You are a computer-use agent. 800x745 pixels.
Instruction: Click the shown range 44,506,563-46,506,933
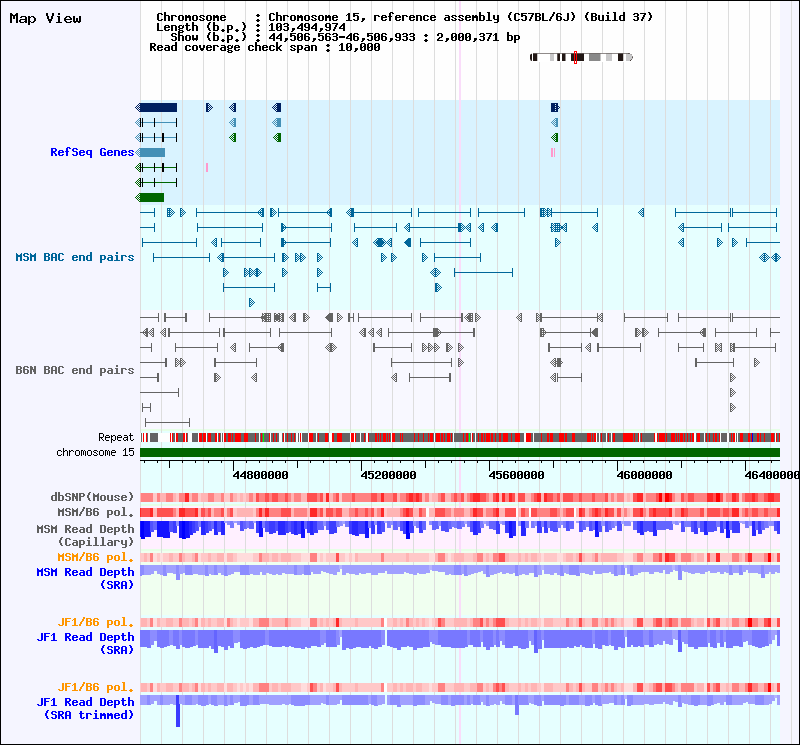tap(342, 37)
